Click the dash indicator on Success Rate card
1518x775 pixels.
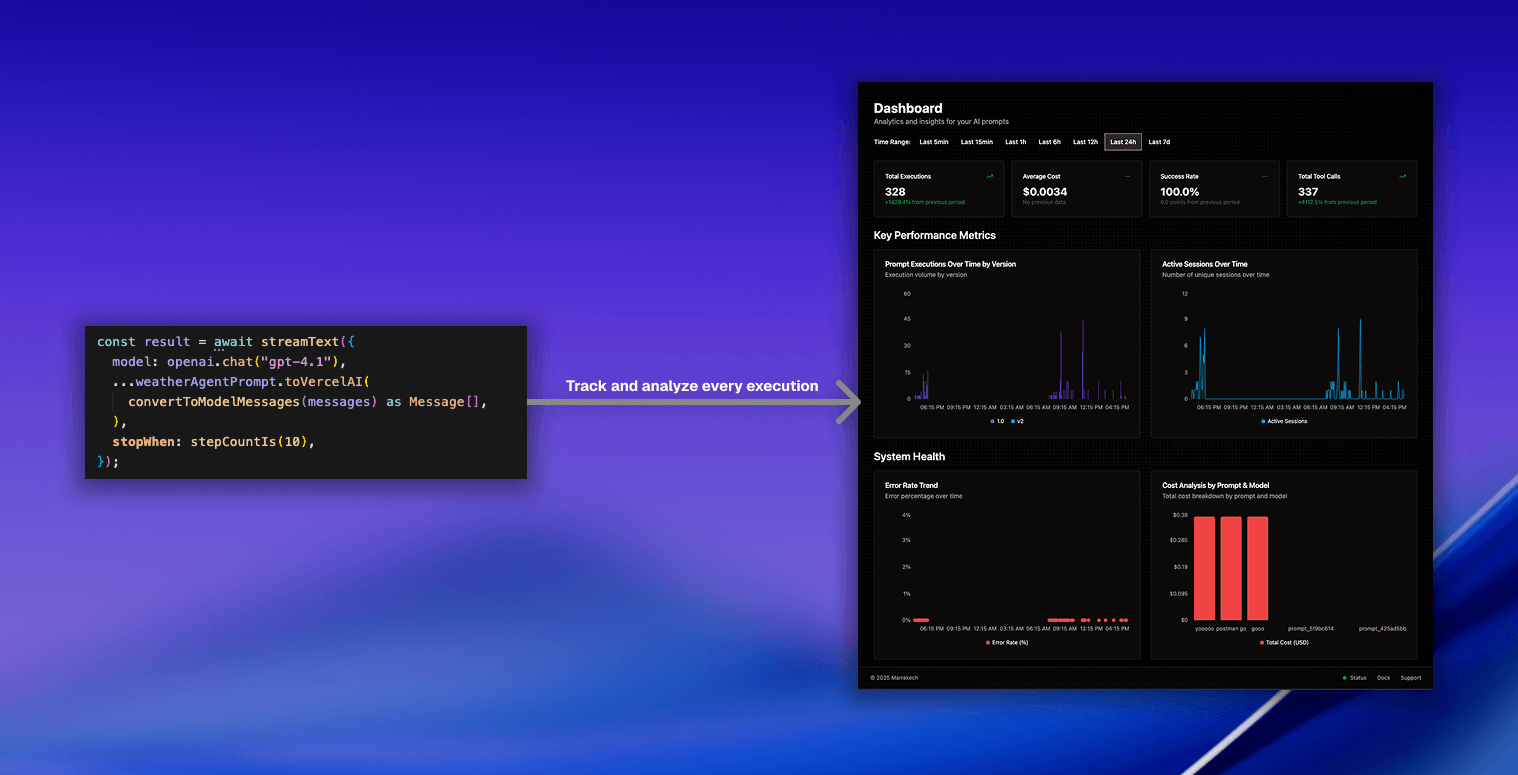(x=1264, y=176)
